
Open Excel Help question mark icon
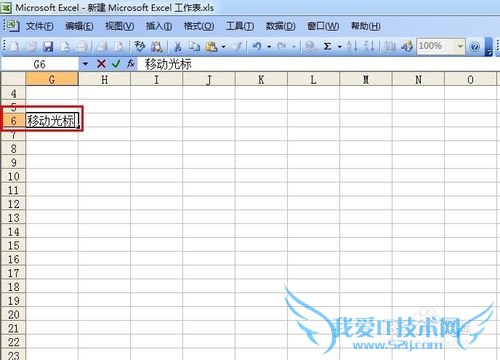pyautogui.click(x=475, y=47)
